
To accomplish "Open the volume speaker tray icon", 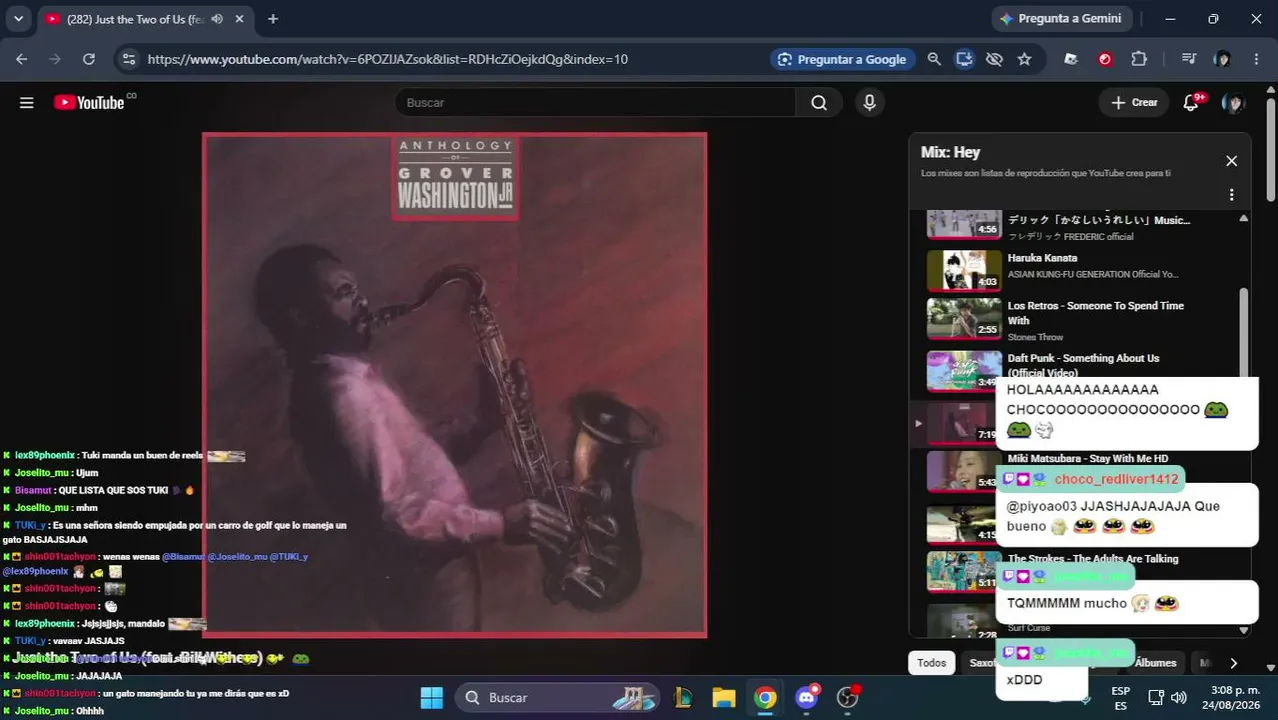I will (x=1179, y=697).
